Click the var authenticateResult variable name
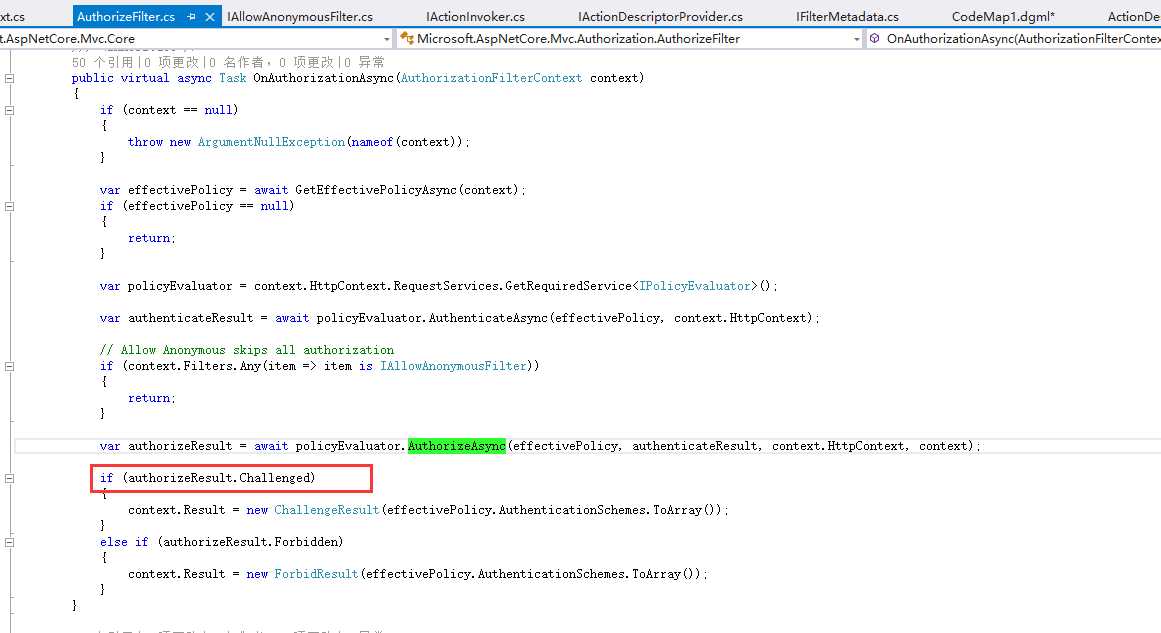 click(x=190, y=318)
